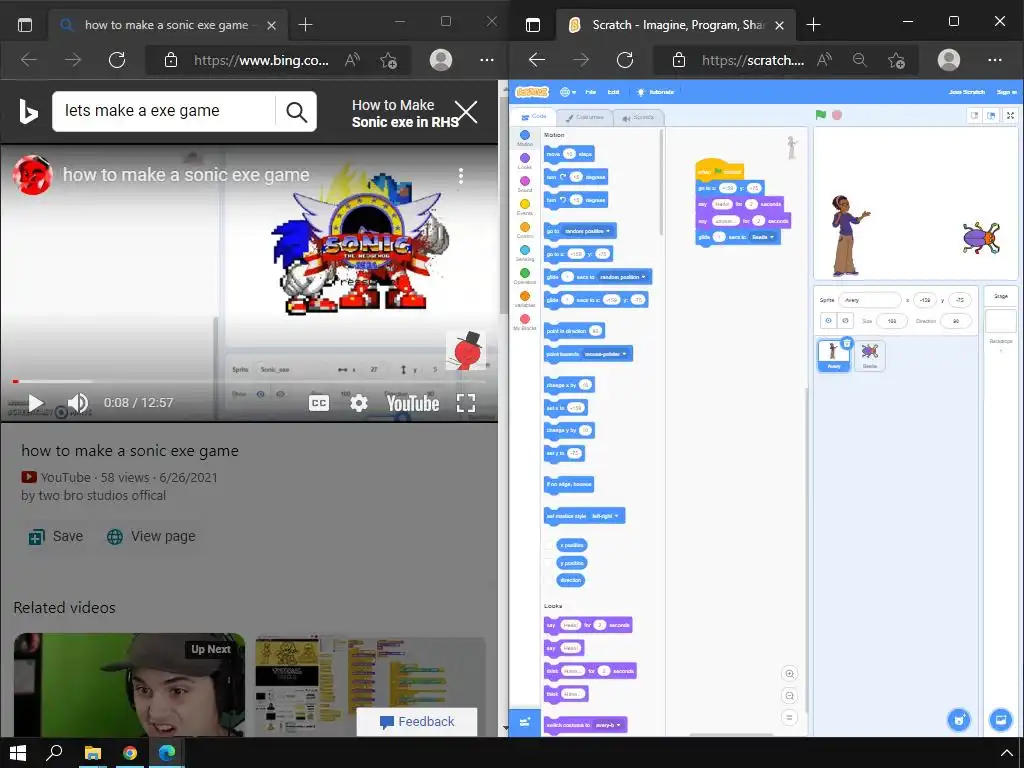Click View page link for video
Screen dimensions: 1024x768
point(152,537)
